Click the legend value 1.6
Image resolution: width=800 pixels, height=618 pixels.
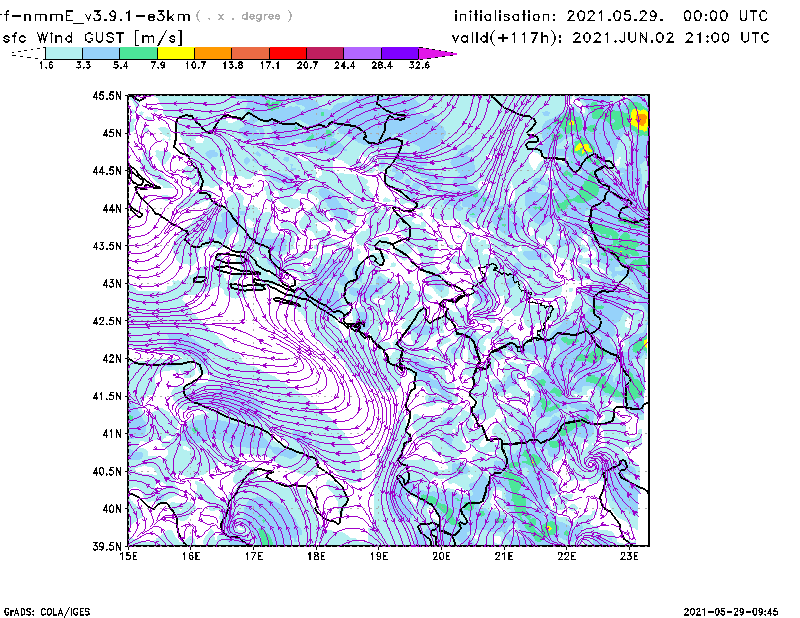click(x=46, y=65)
